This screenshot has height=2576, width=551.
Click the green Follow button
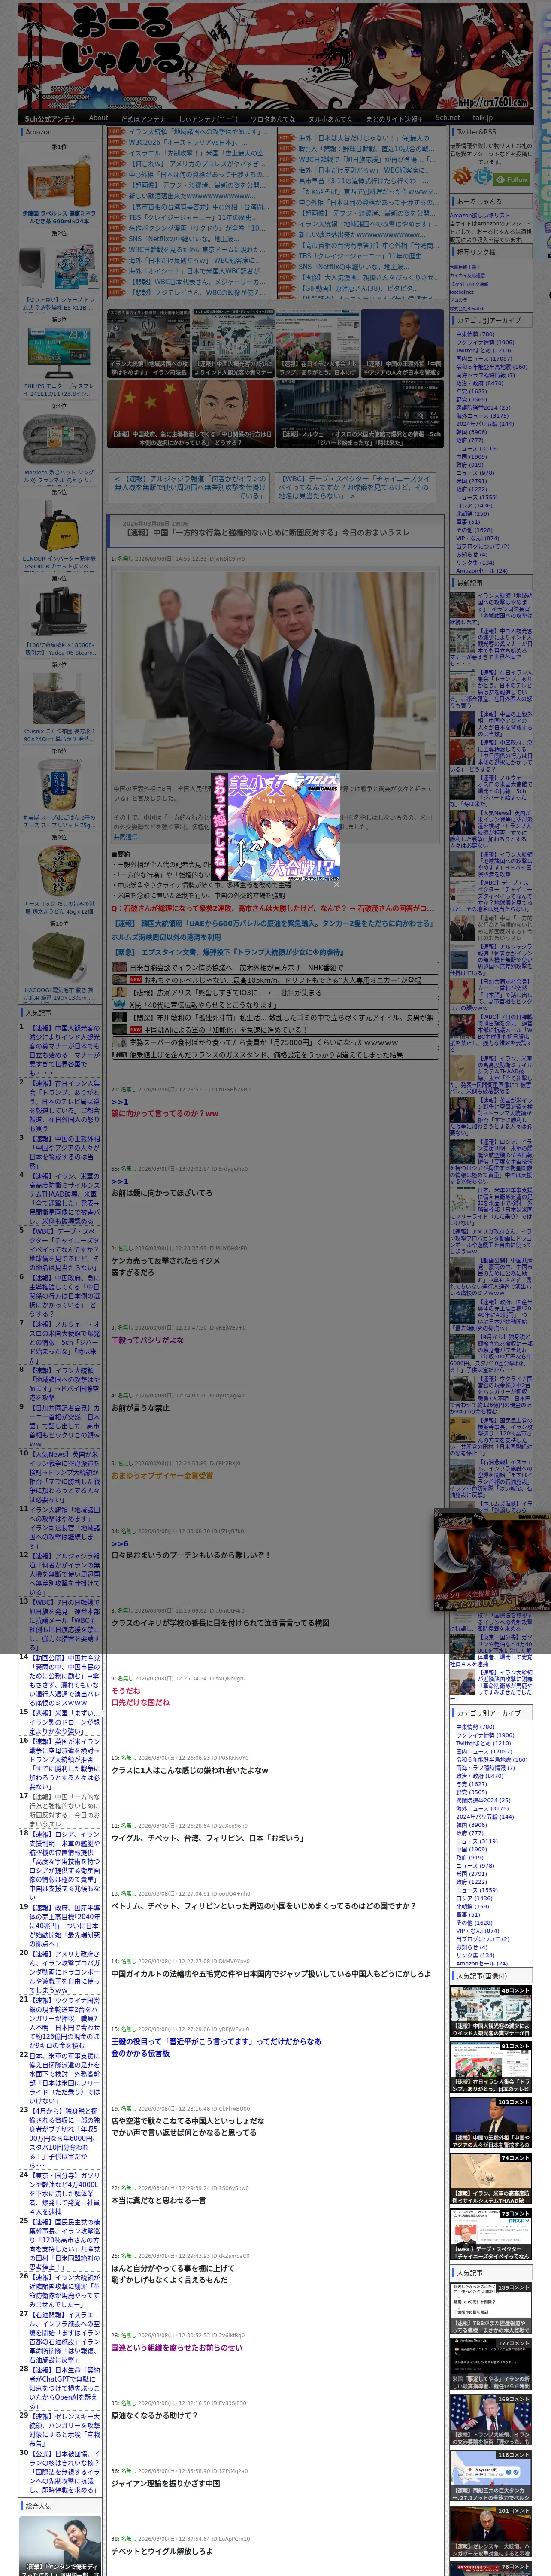[x=512, y=180]
